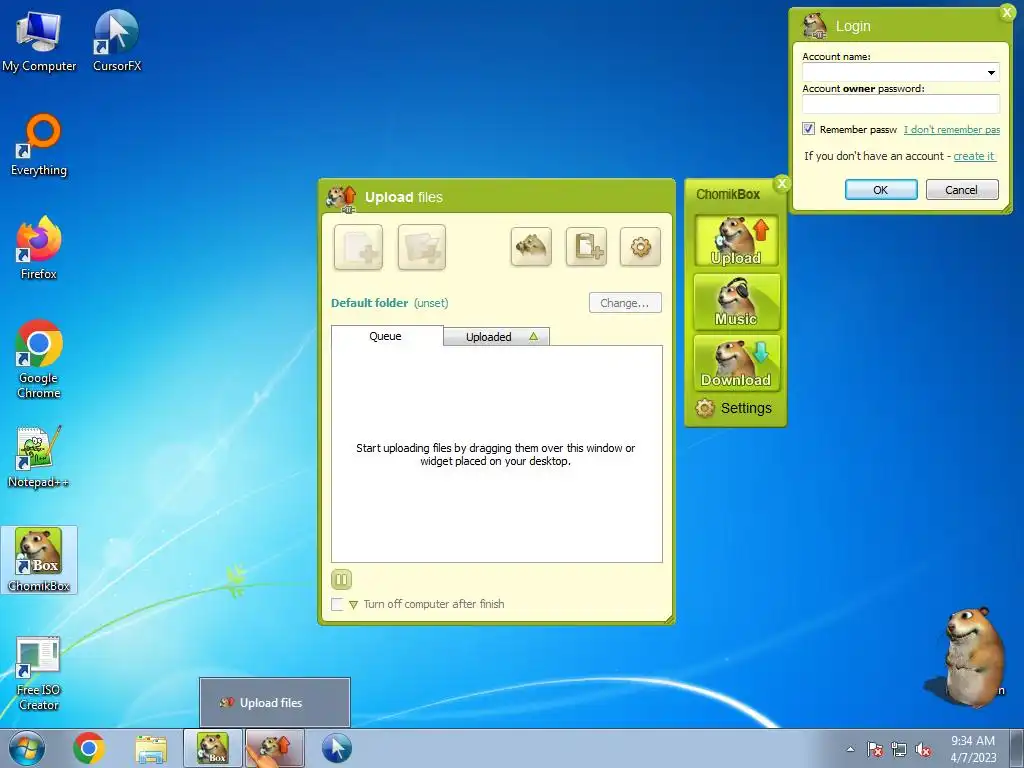Viewport: 1024px width, 768px height.
Task: Open the Windows Start menu
Action: tap(27, 748)
